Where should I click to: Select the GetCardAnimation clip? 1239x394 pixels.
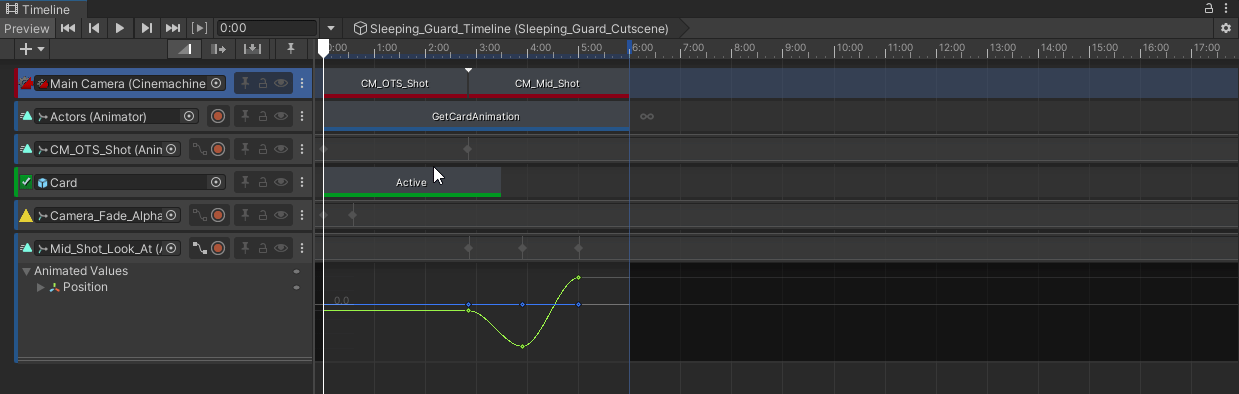pyautogui.click(x=476, y=116)
